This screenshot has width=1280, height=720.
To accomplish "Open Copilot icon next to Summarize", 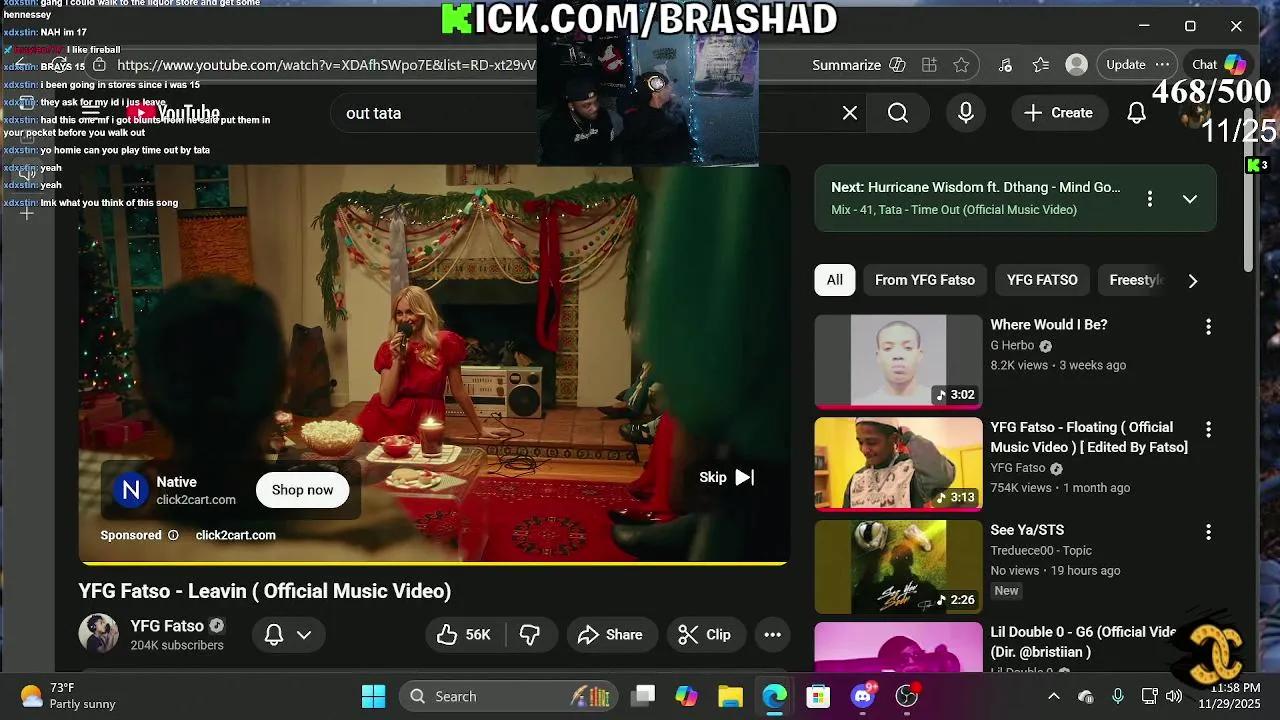I will 897,65.
